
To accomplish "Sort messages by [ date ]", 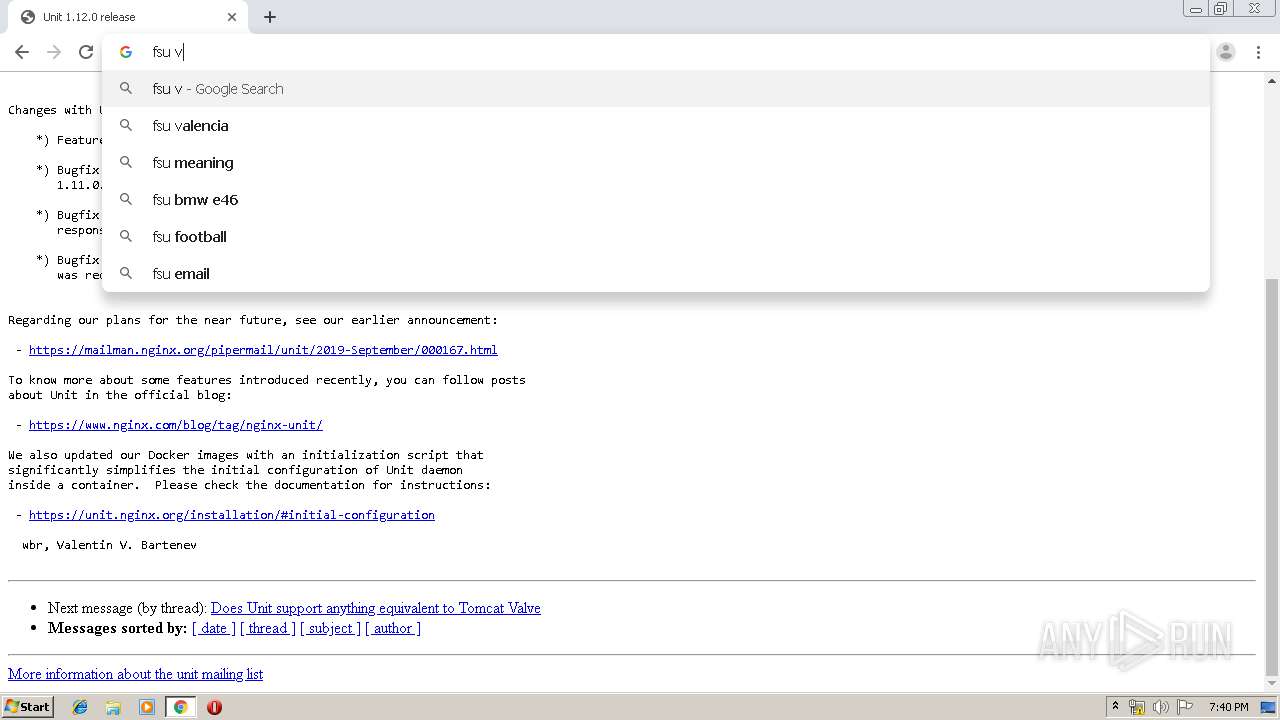I will tap(214, 628).
